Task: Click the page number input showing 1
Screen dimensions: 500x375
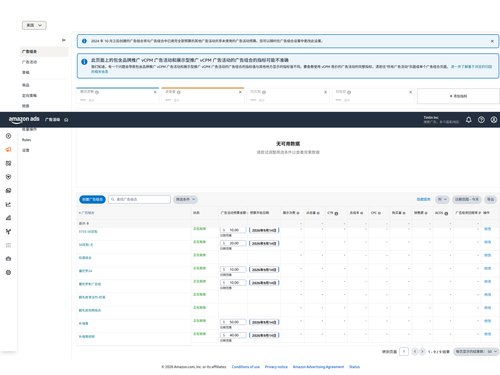Action: coord(404,351)
